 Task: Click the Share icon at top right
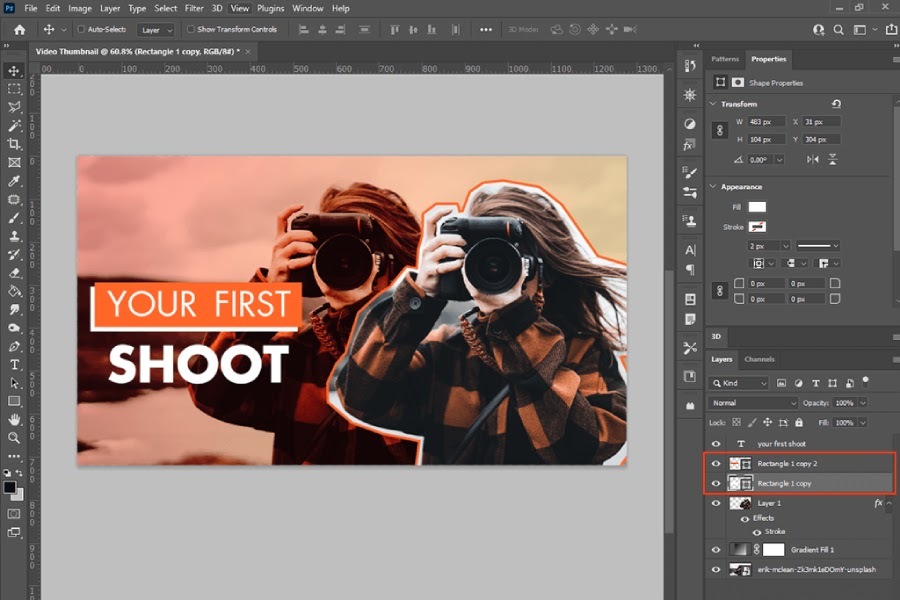click(x=891, y=29)
